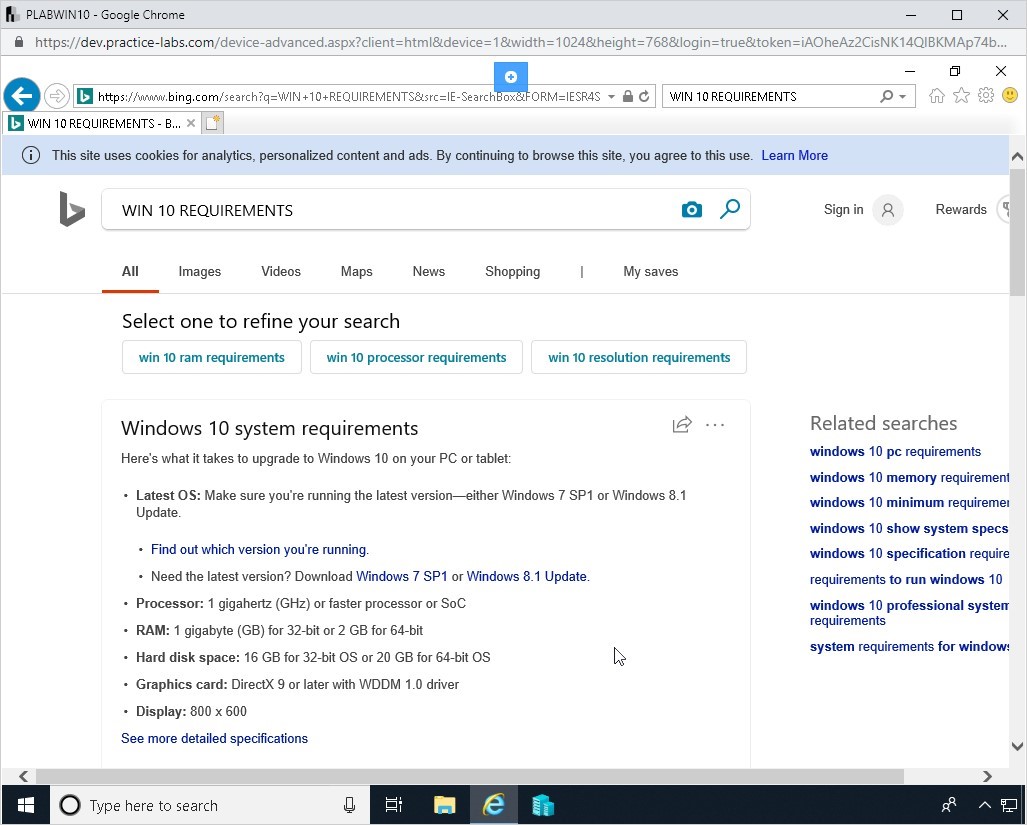
Task: Open related search windows 10 memory requirements
Action: click(909, 477)
